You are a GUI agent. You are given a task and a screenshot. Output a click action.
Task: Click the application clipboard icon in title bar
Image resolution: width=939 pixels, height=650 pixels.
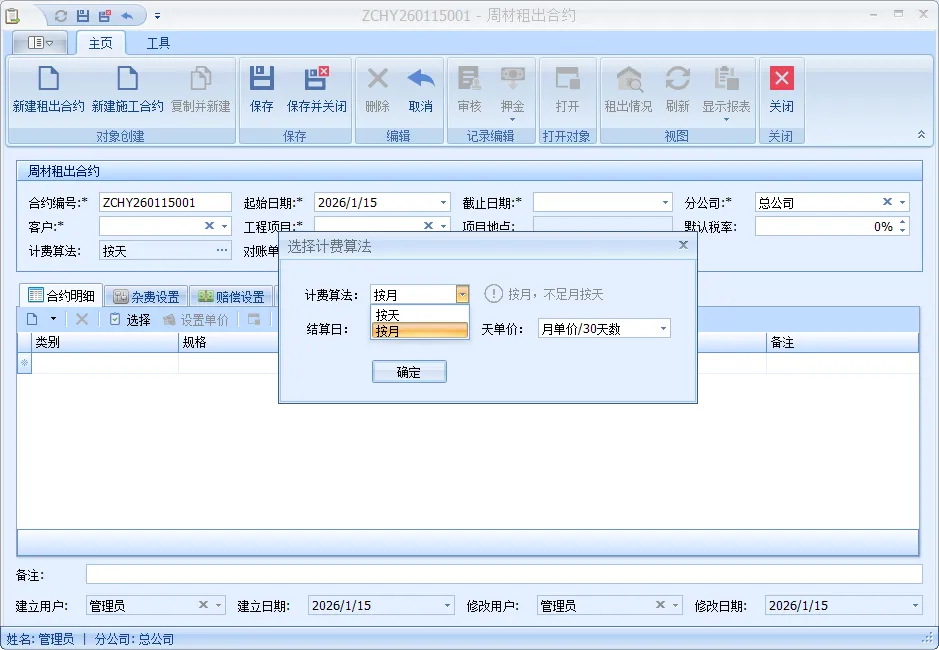(x=12, y=16)
